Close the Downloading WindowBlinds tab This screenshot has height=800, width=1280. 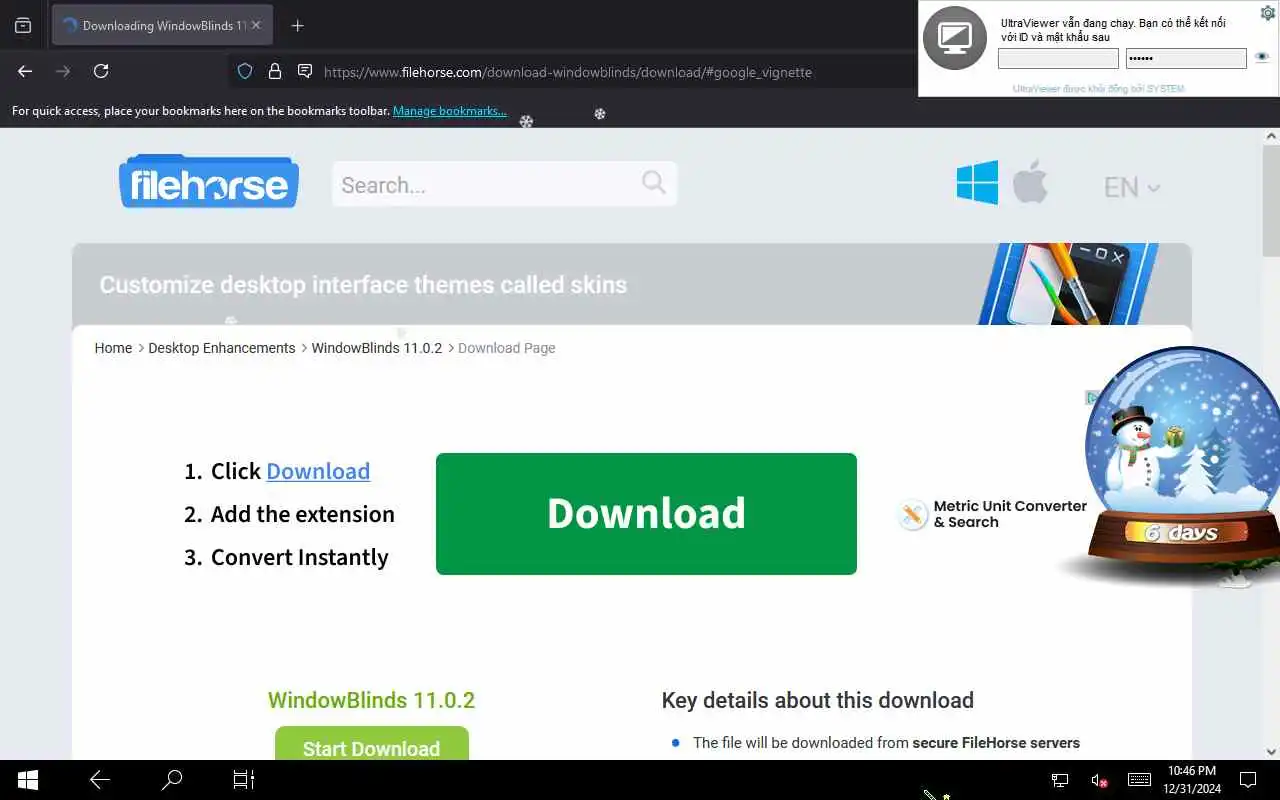pos(256,25)
